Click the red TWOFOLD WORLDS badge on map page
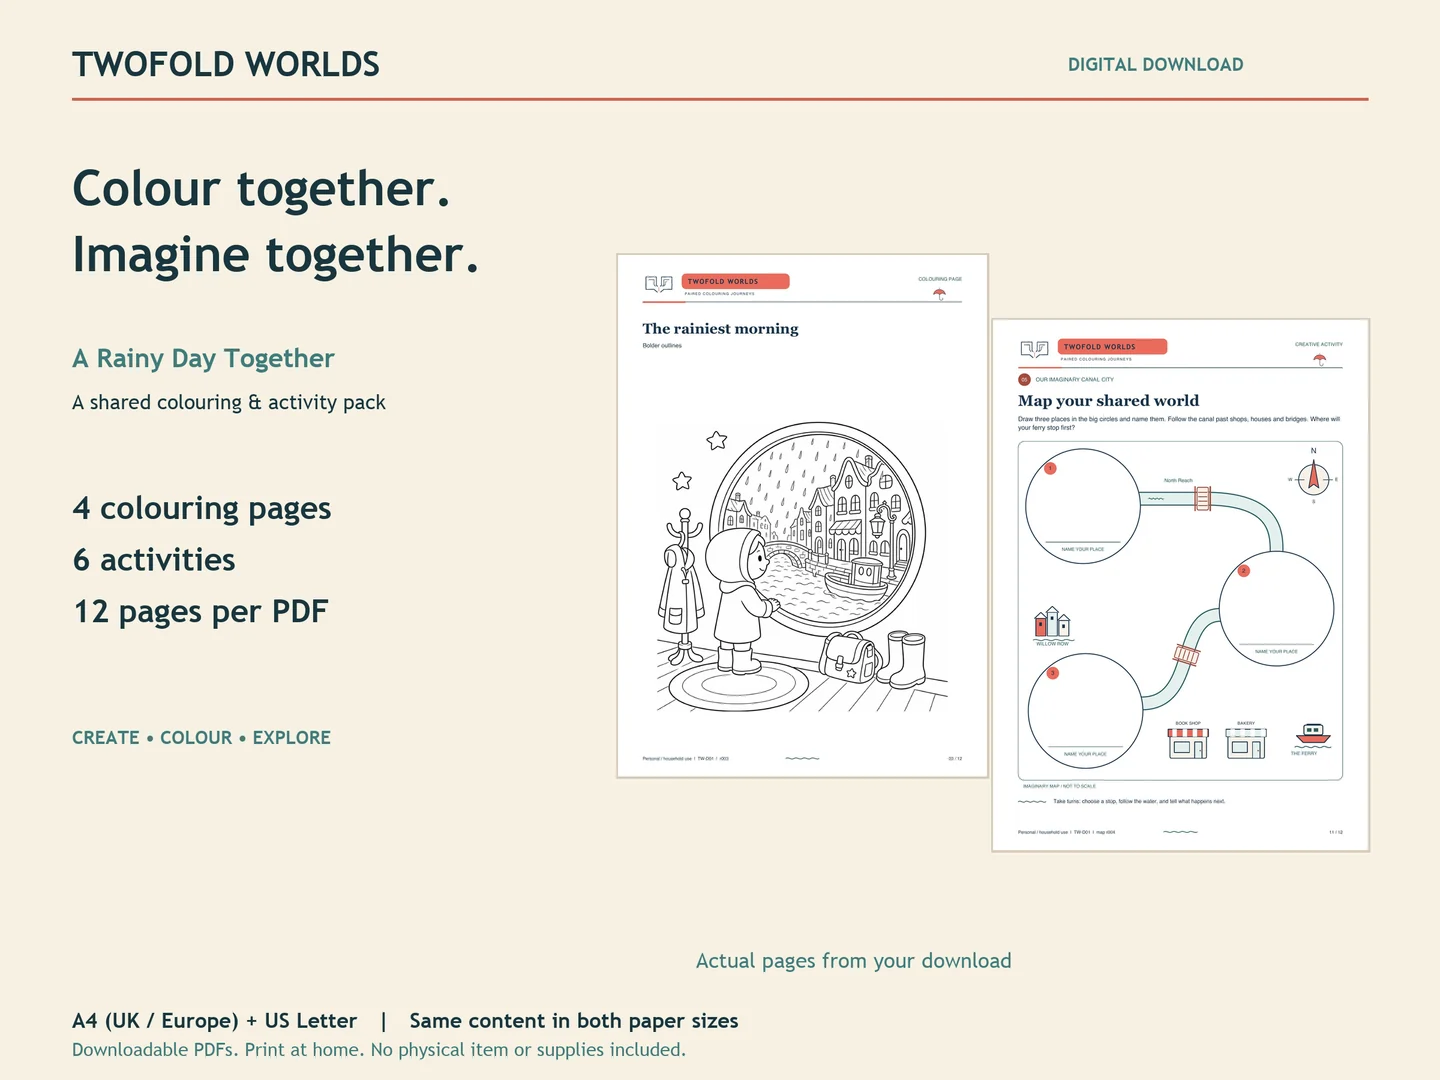The image size is (1440, 1080). tap(1113, 347)
